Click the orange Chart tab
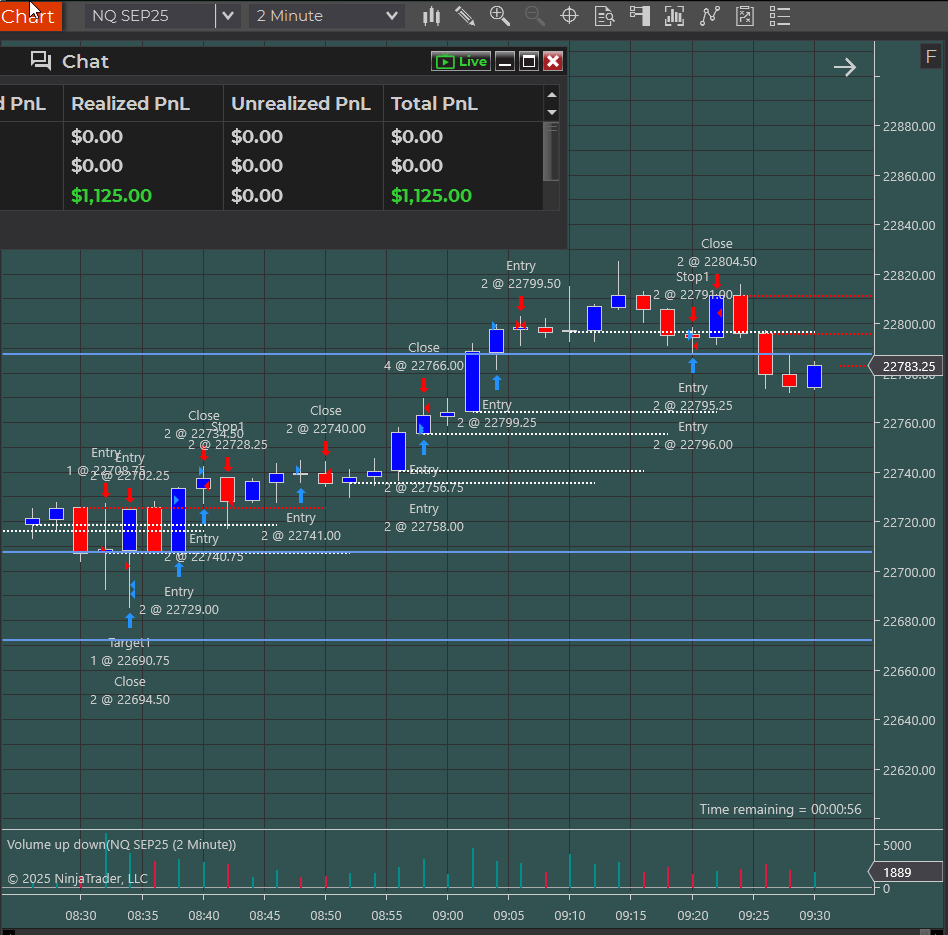This screenshot has height=935, width=948. (30, 16)
